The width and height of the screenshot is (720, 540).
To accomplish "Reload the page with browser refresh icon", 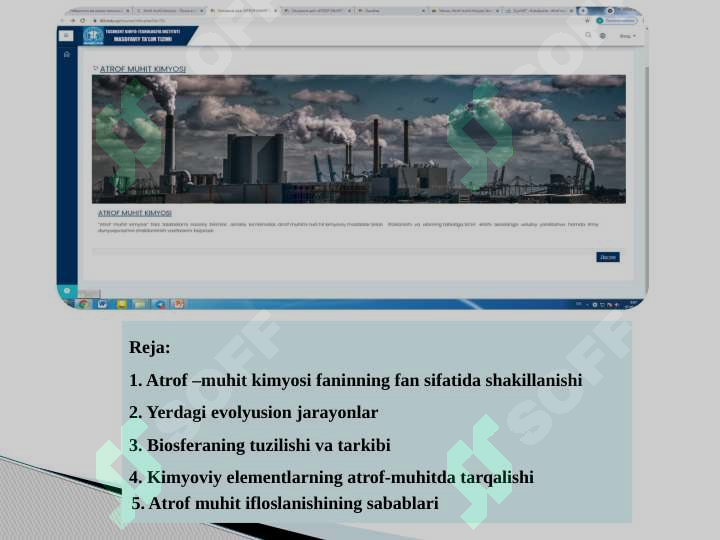I will pyautogui.click(x=83, y=21).
